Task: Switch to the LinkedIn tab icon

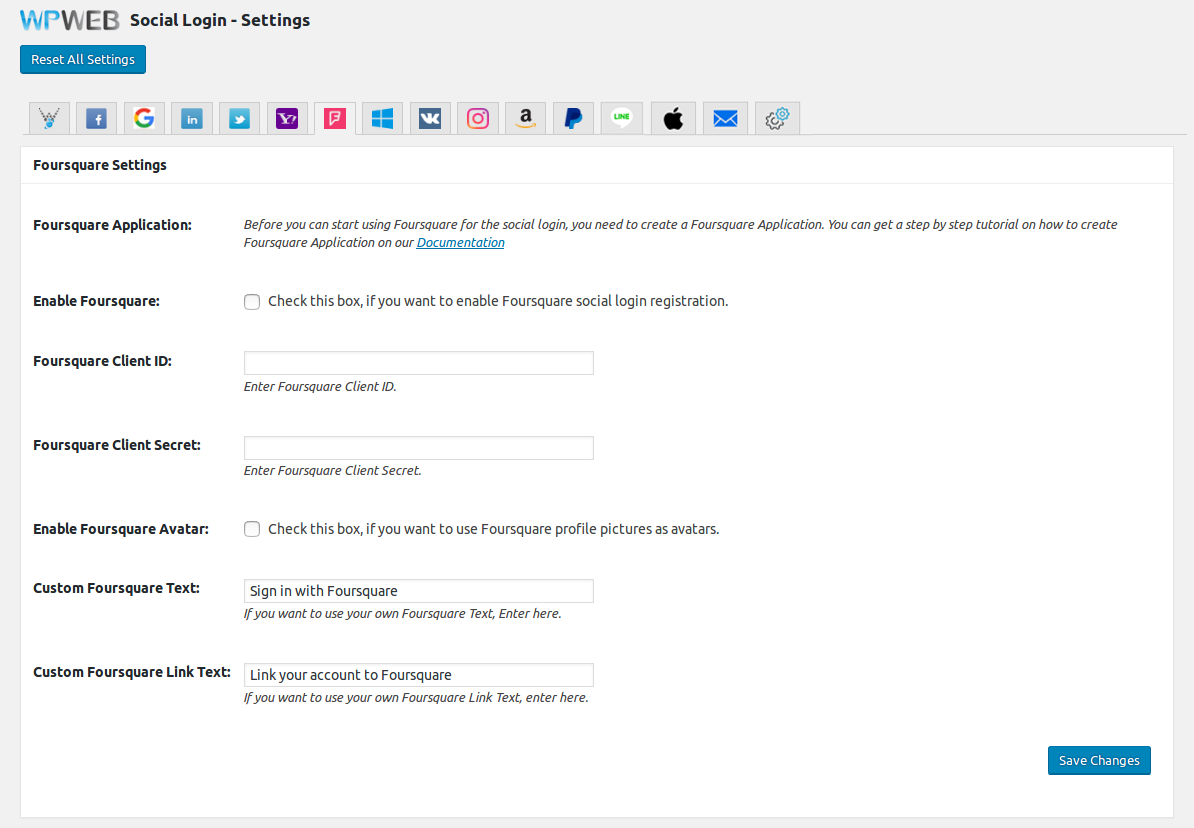Action: [192, 119]
